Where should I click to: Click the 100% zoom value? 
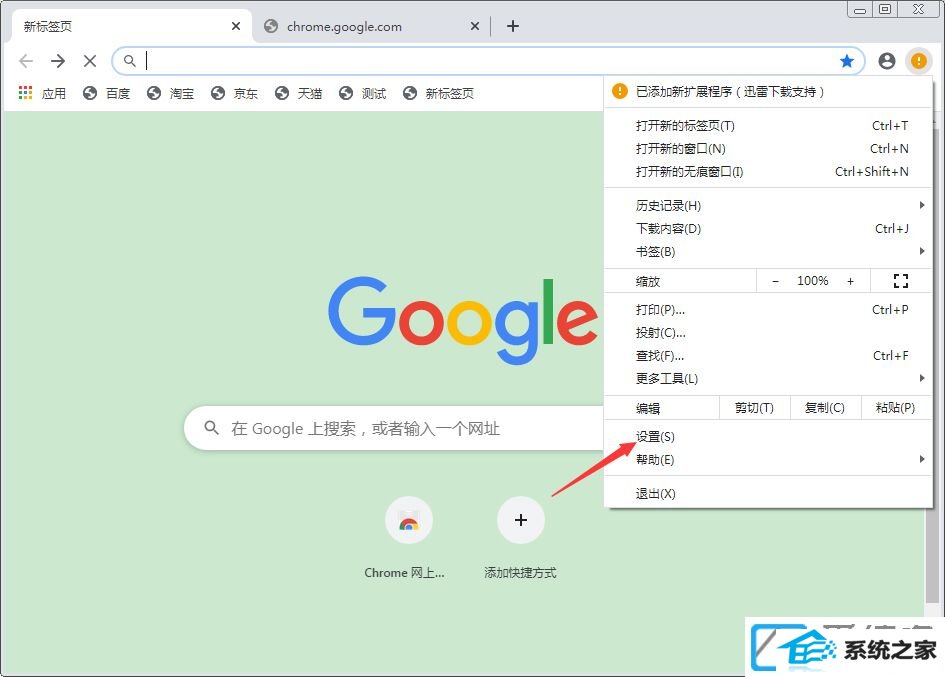(x=812, y=281)
